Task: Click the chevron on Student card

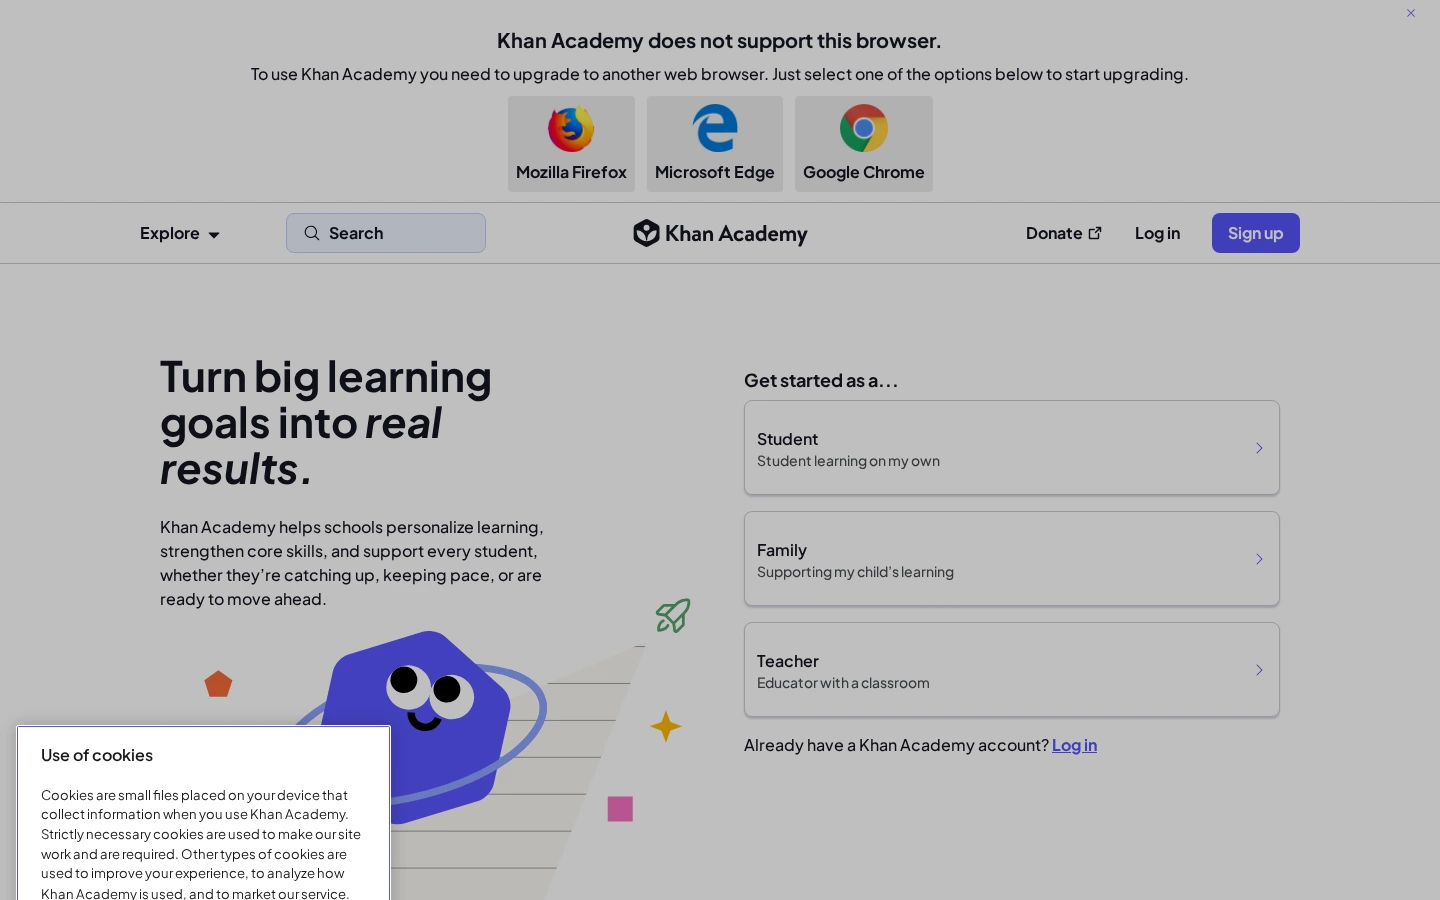Action: point(1259,448)
